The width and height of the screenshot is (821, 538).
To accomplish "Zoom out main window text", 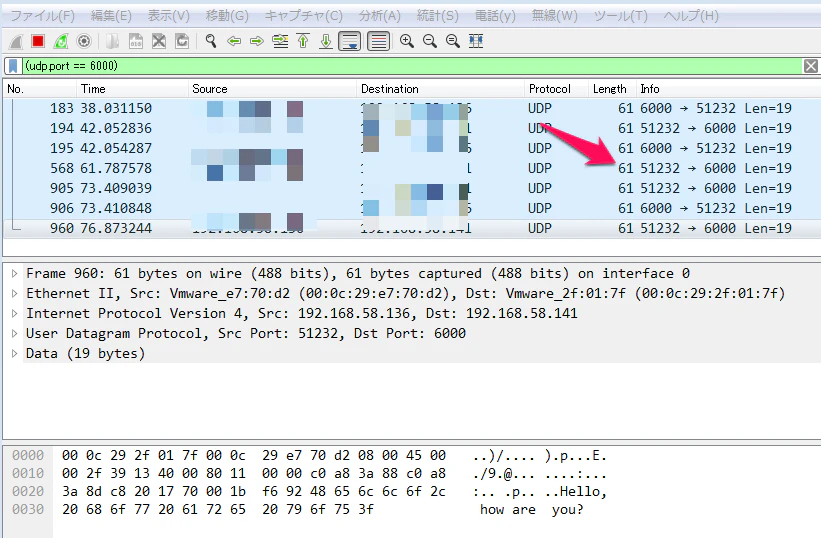I will tap(430, 41).
